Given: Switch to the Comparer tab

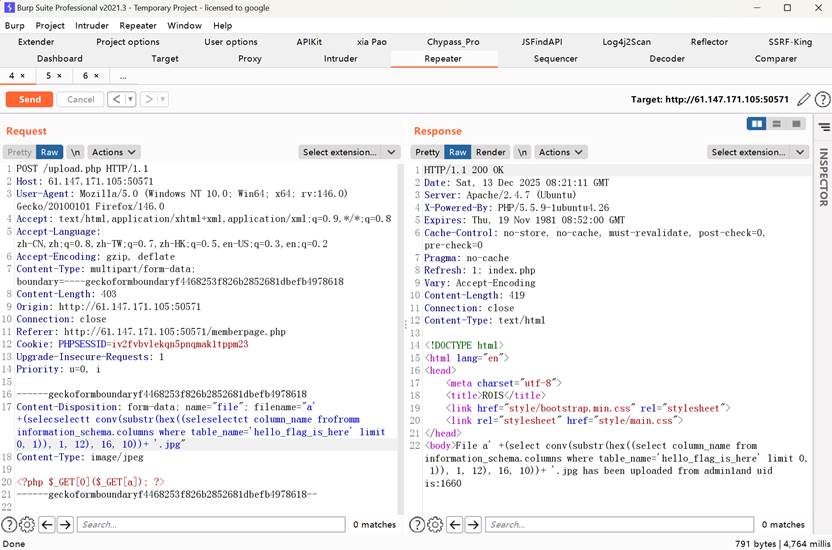Looking at the screenshot, I should point(775,59).
